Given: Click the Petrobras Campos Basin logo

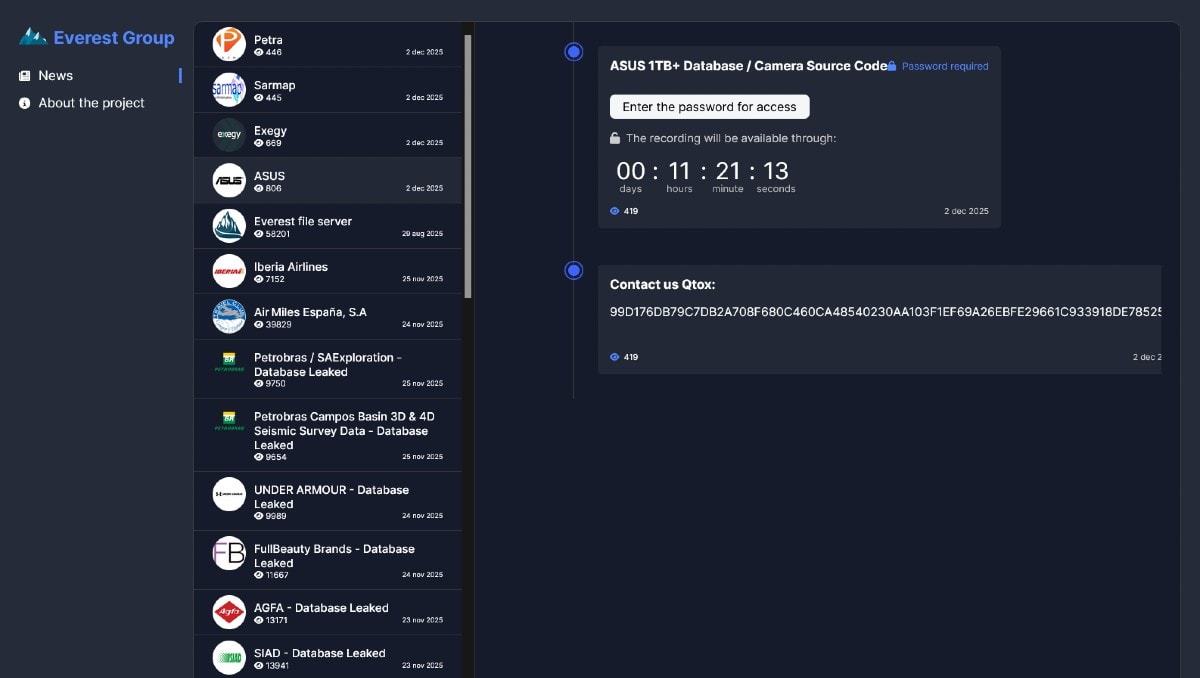Looking at the screenshot, I should coord(229,421).
